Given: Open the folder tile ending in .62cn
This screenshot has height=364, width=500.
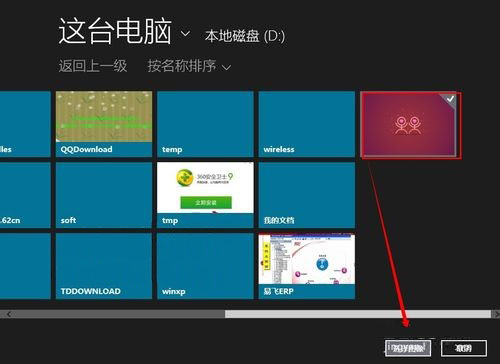Looking at the screenshot, I should (x=25, y=195).
